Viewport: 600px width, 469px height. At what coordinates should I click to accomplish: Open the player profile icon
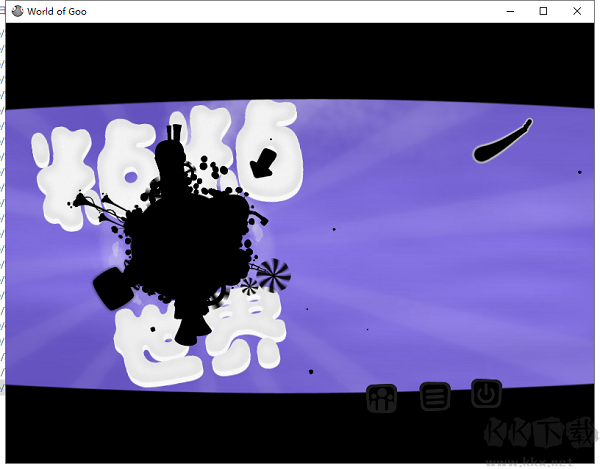click(x=382, y=398)
